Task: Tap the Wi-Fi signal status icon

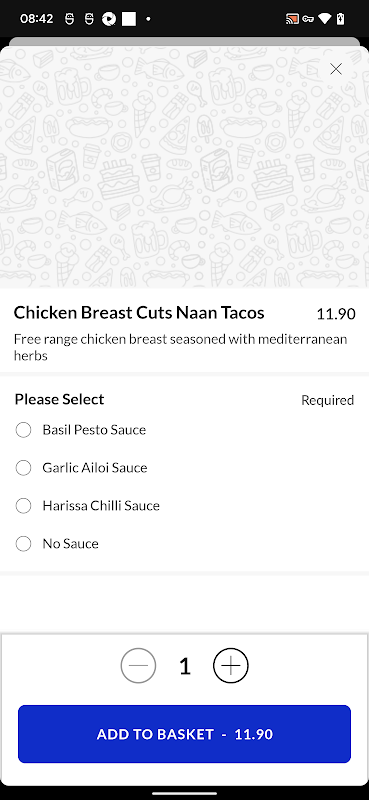Action: tap(325, 19)
